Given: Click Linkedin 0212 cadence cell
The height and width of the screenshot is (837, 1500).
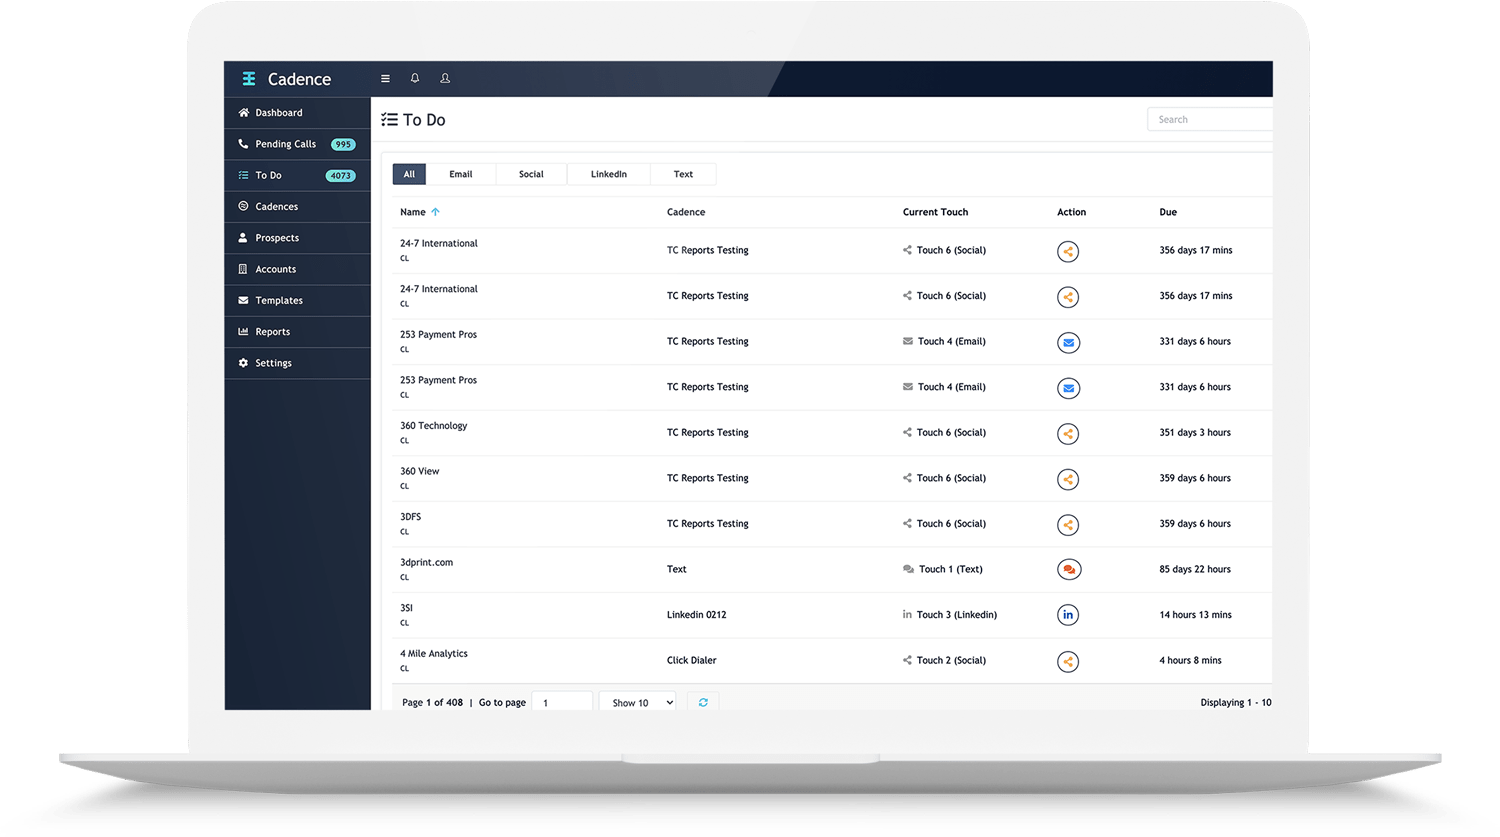Looking at the screenshot, I should pos(696,615).
